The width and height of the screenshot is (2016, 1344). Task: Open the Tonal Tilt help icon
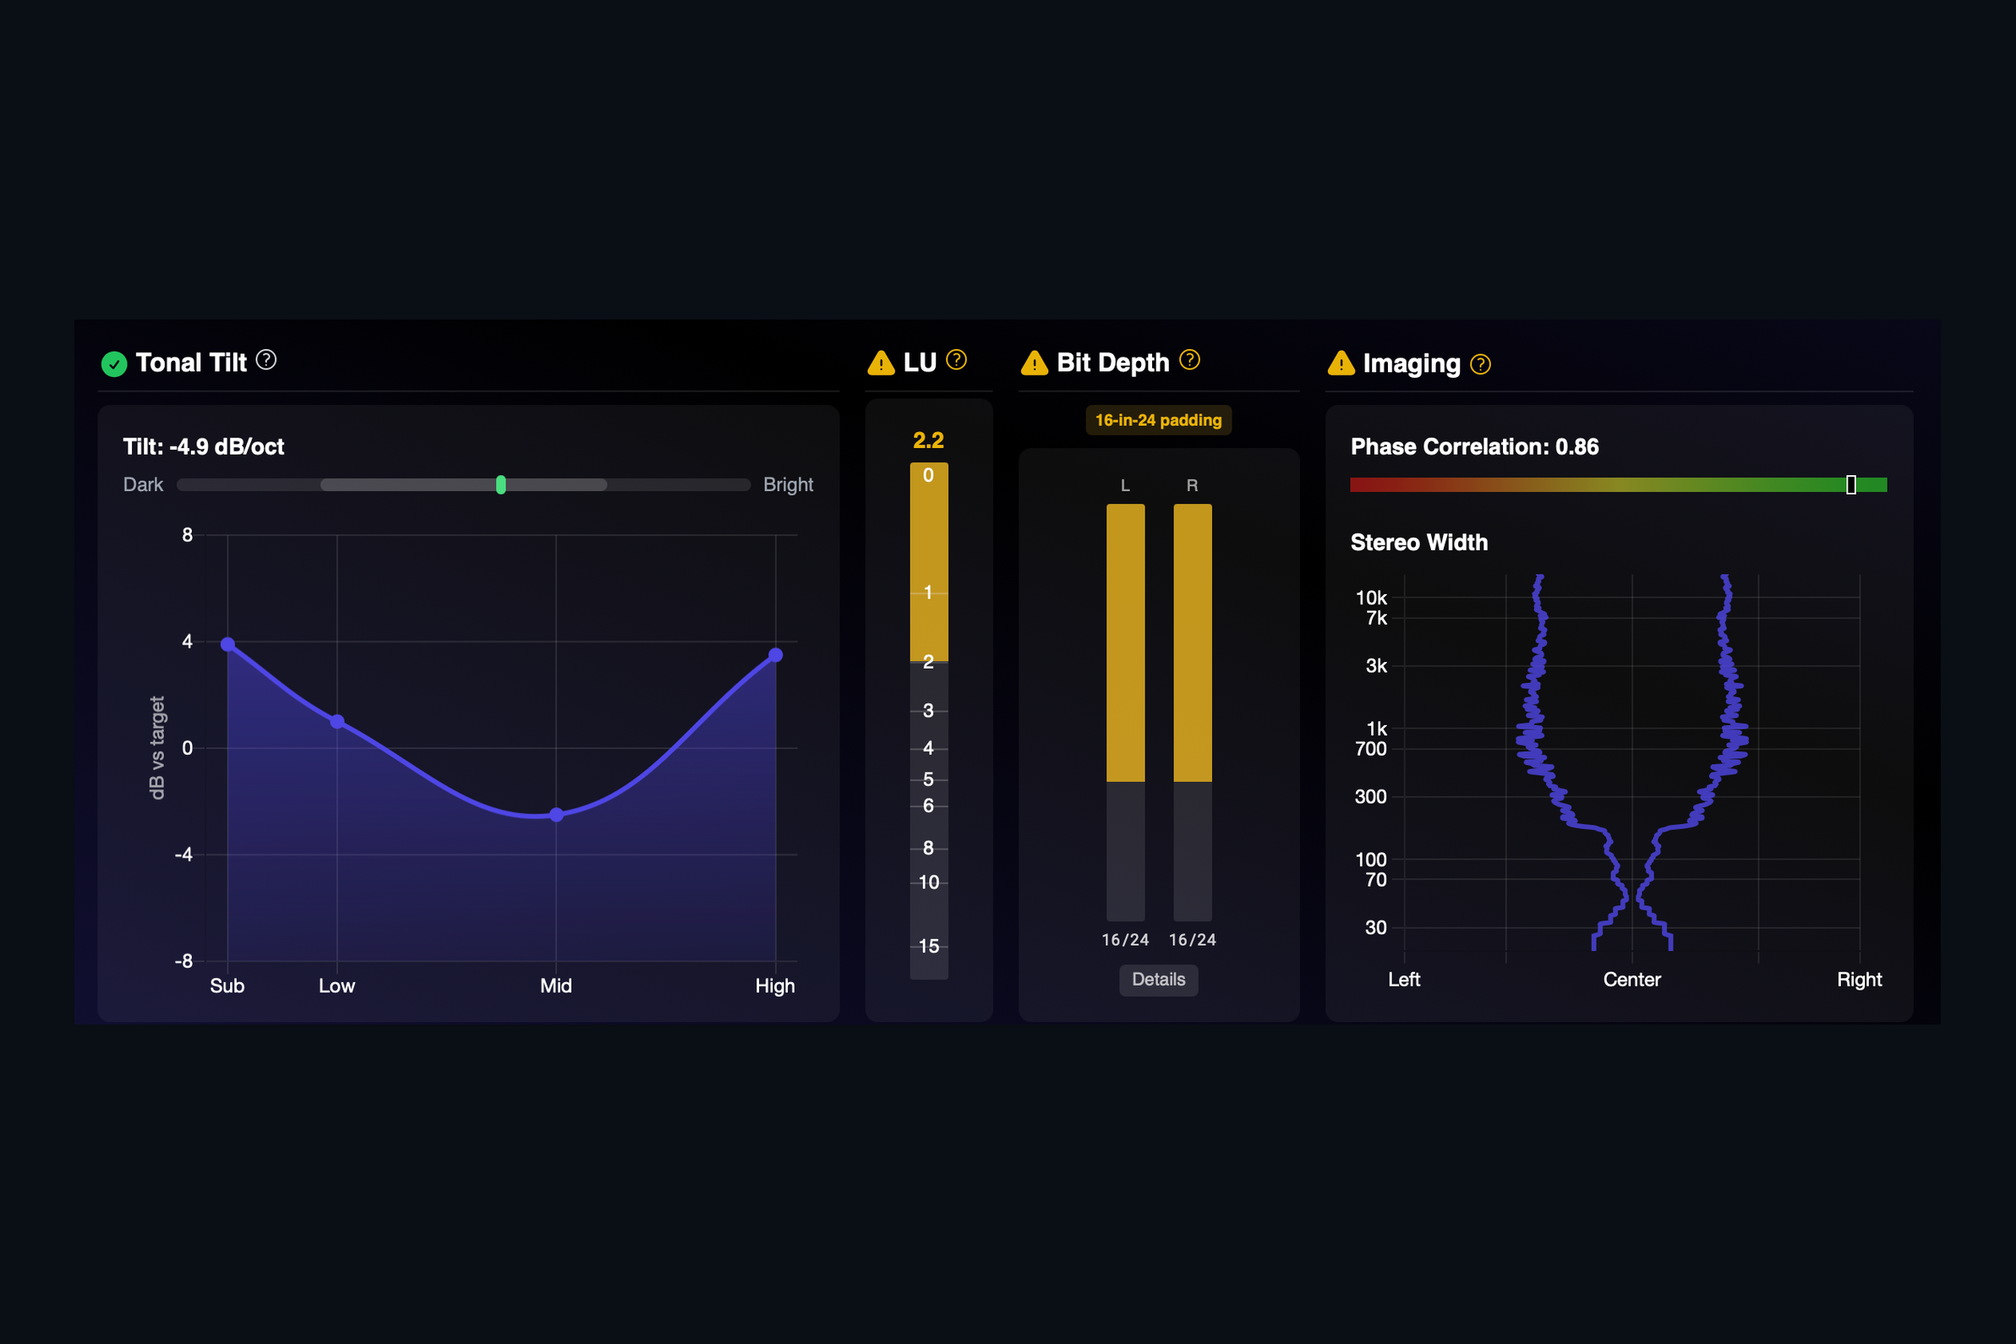click(x=266, y=360)
